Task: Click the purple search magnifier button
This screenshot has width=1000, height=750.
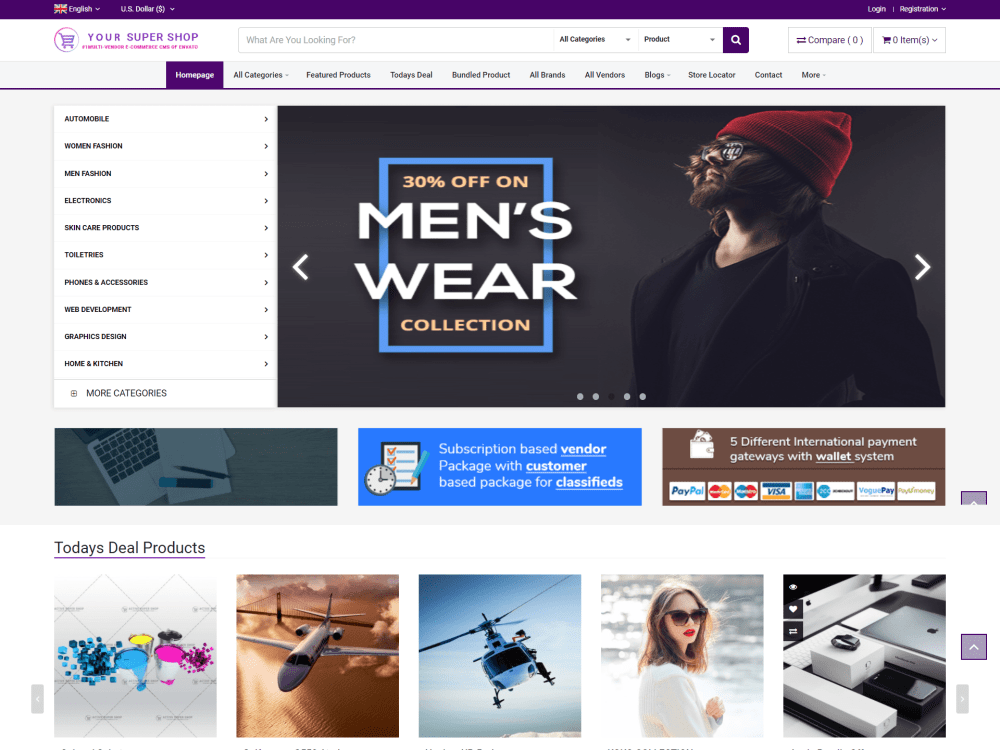Action: pyautogui.click(x=735, y=40)
